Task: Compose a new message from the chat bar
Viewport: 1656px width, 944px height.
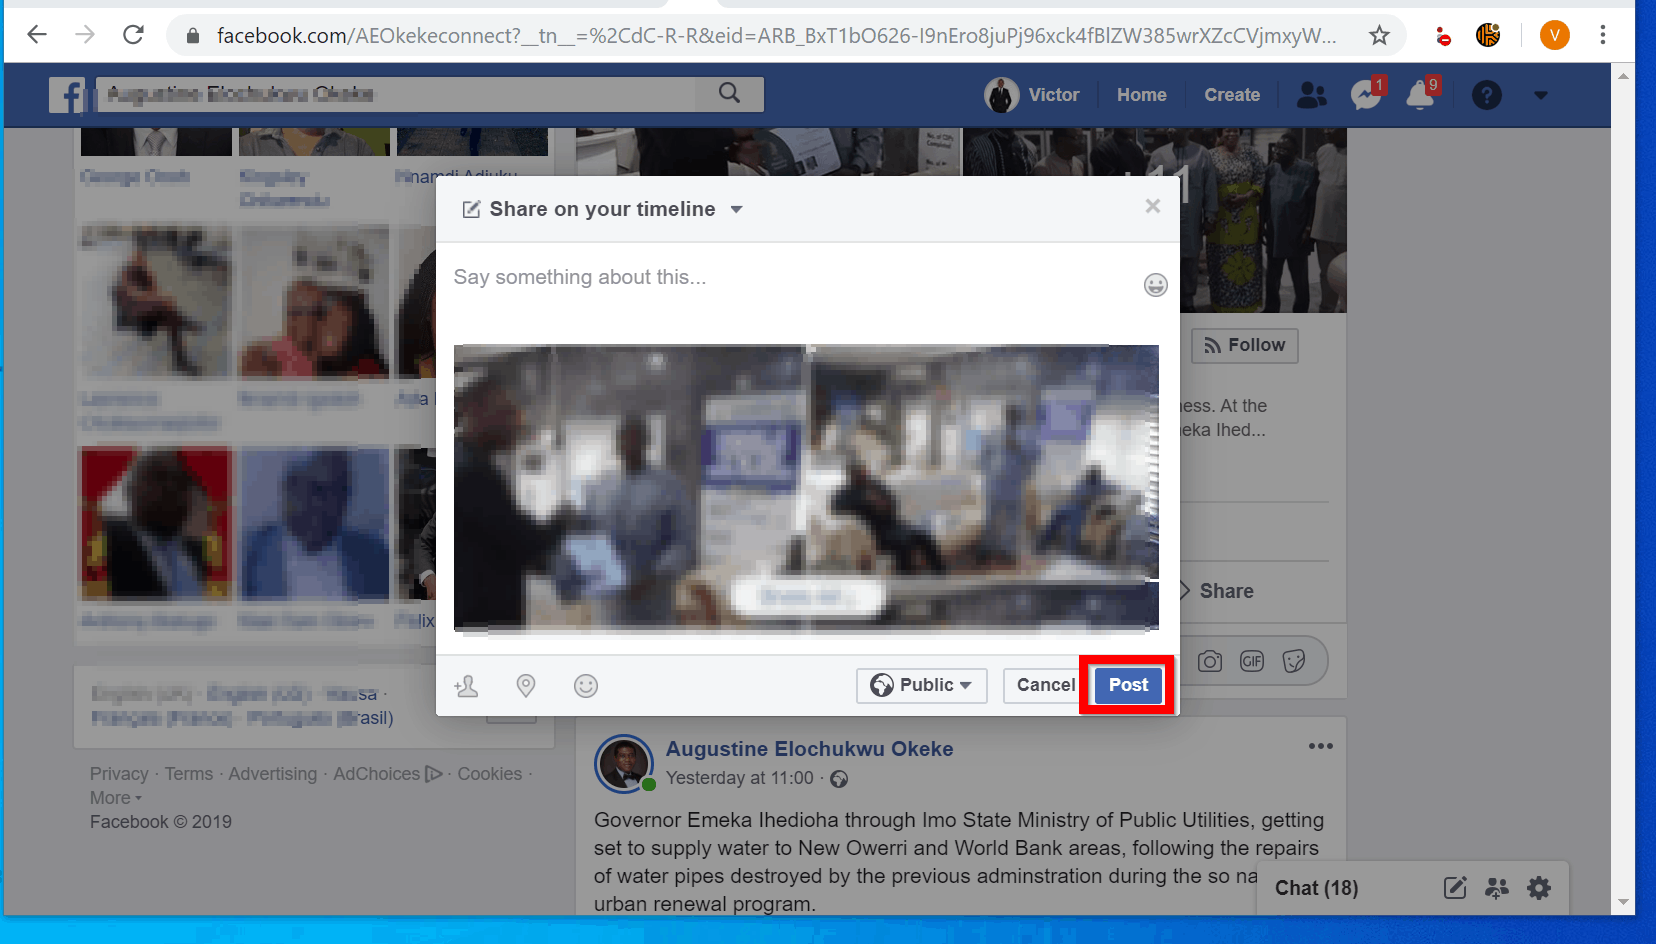Action: click(1455, 888)
